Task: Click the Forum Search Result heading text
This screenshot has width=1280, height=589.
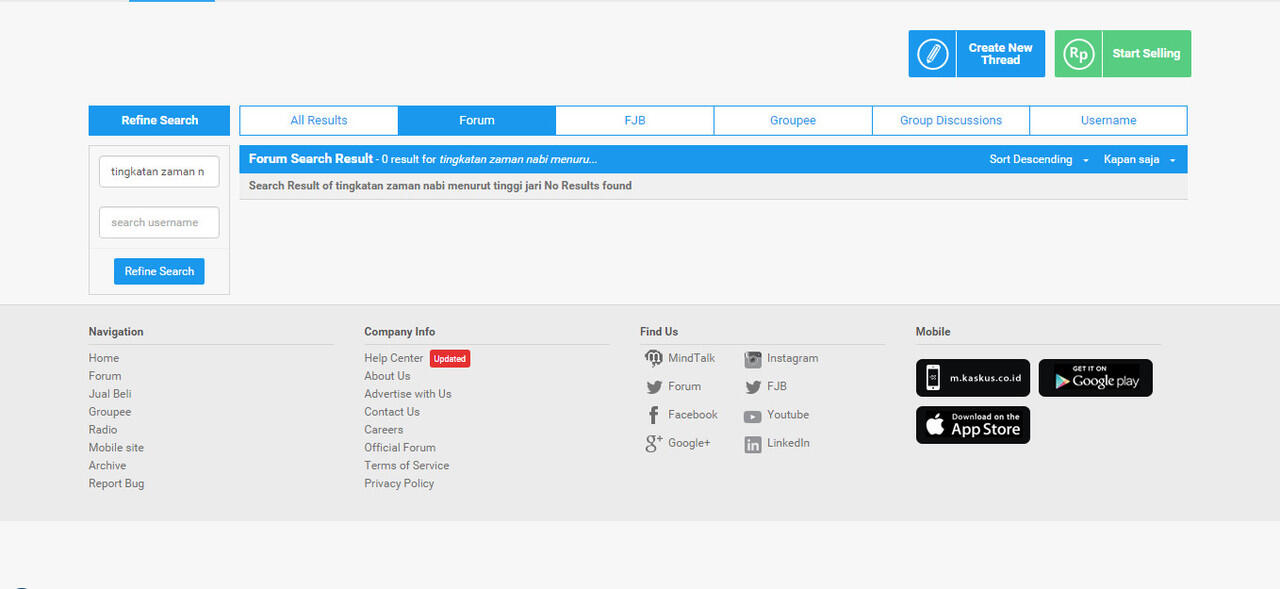Action: [311, 159]
